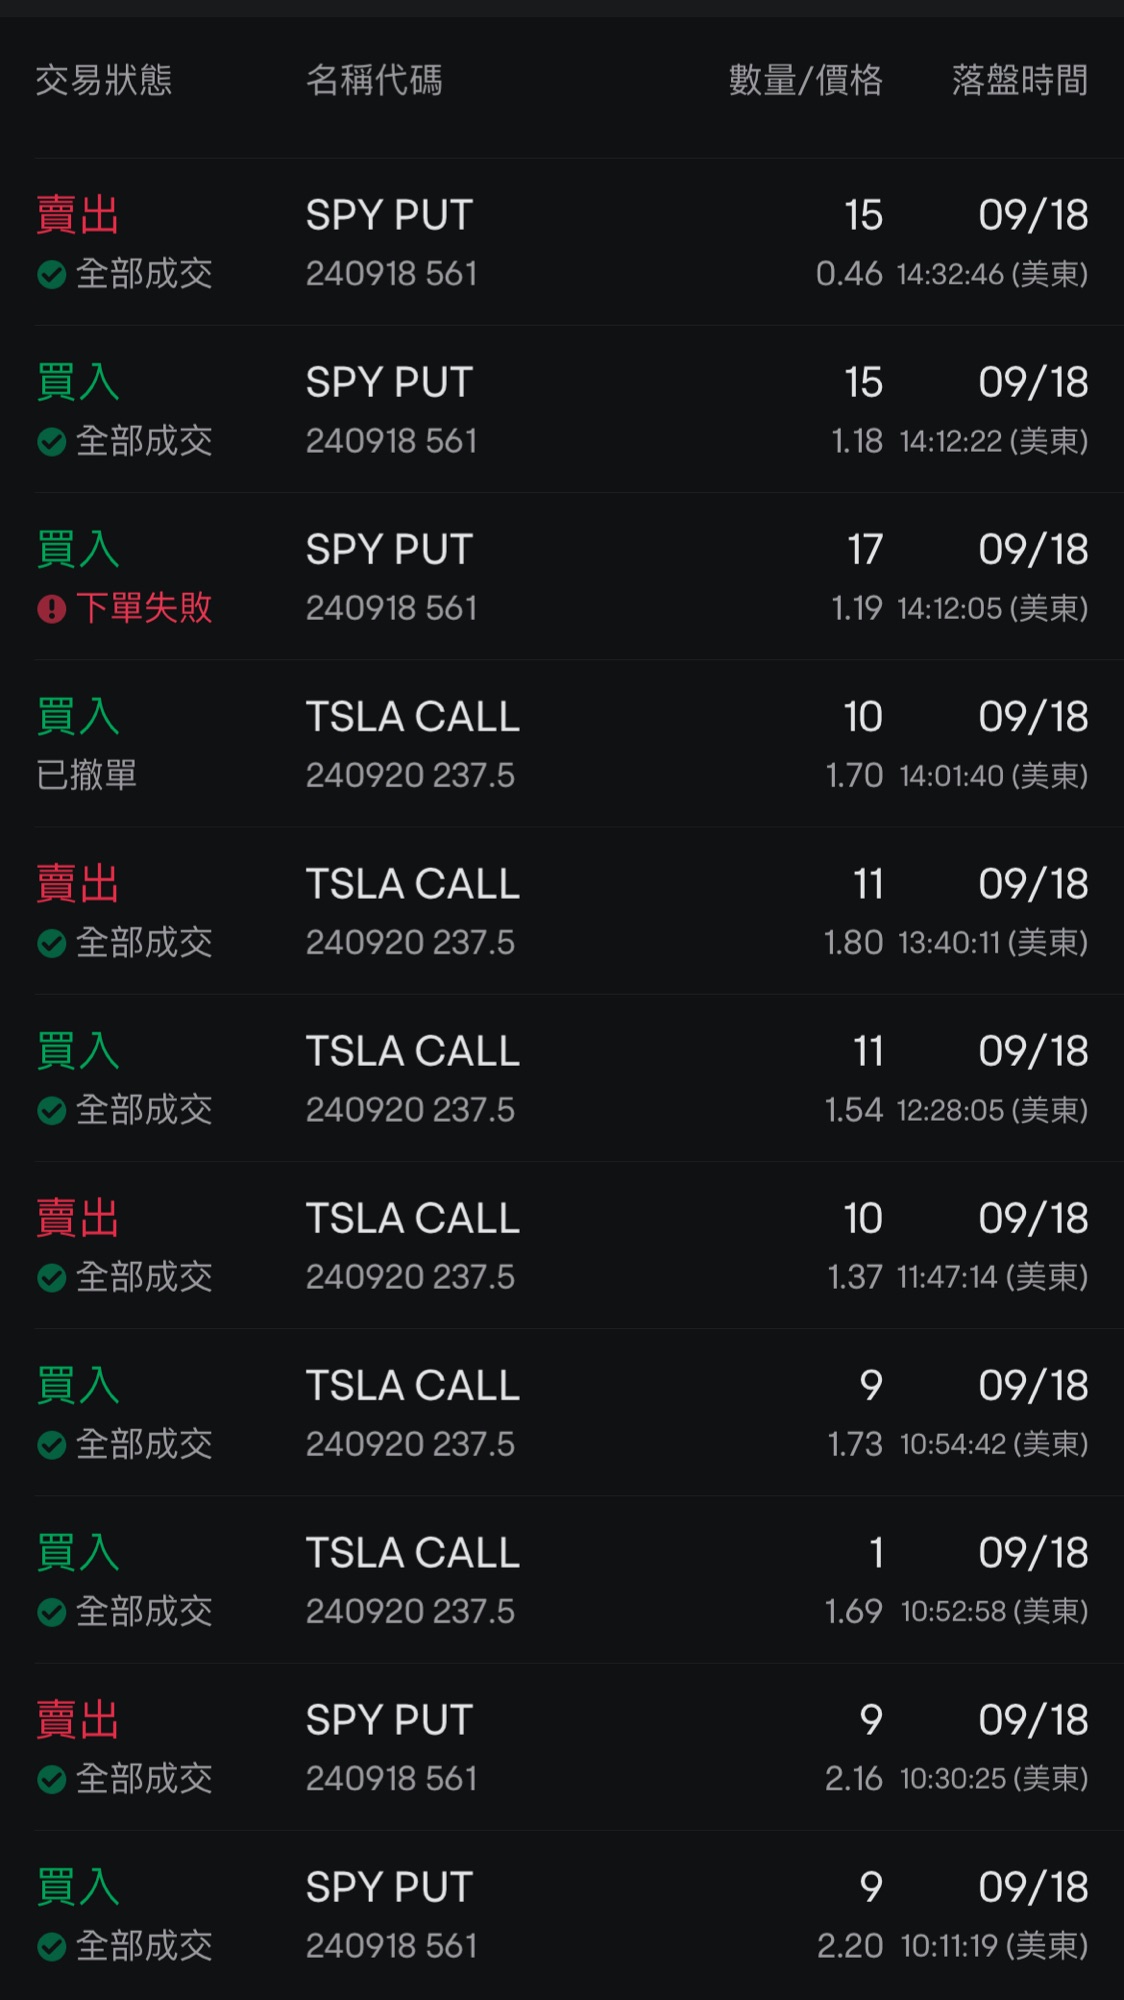Viewport: 1124px width, 2000px height.
Task: Open TSLA CALL buy of 1 contract at 1.69
Action: click(x=562, y=1580)
